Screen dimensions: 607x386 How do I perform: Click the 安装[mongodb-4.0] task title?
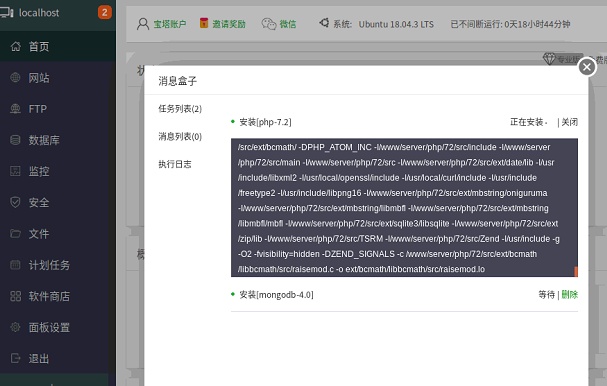point(276,295)
